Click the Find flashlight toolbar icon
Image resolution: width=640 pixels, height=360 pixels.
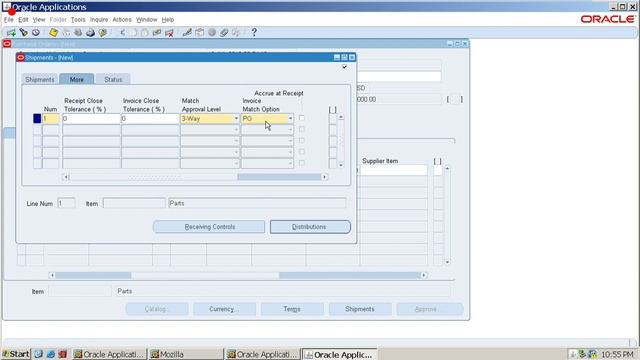24,33
